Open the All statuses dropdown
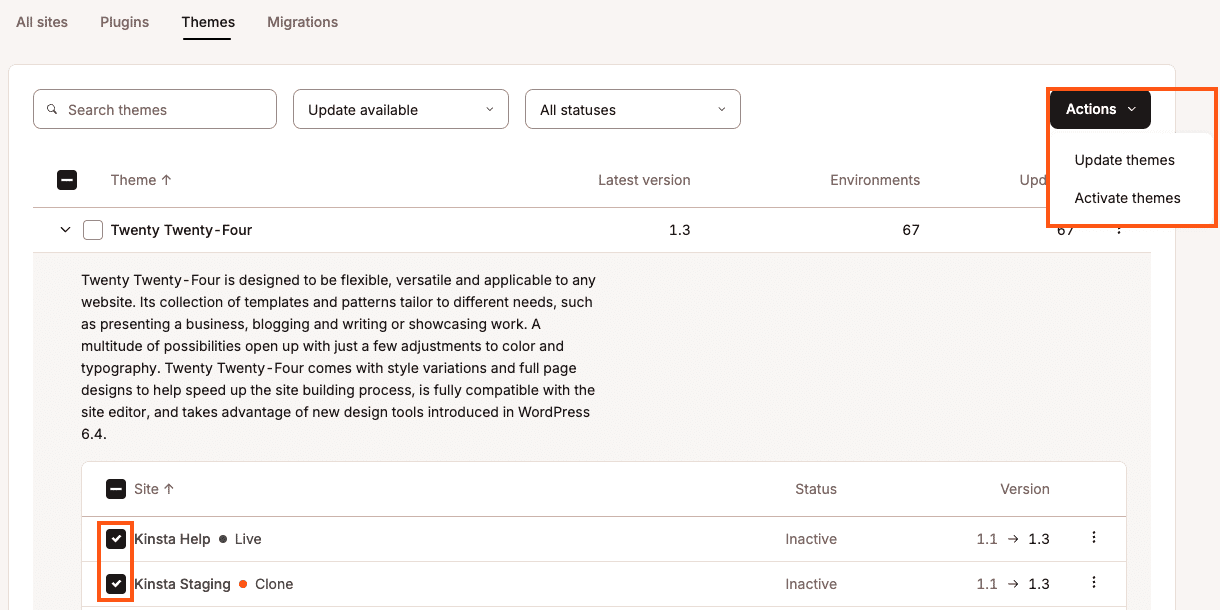 633,109
